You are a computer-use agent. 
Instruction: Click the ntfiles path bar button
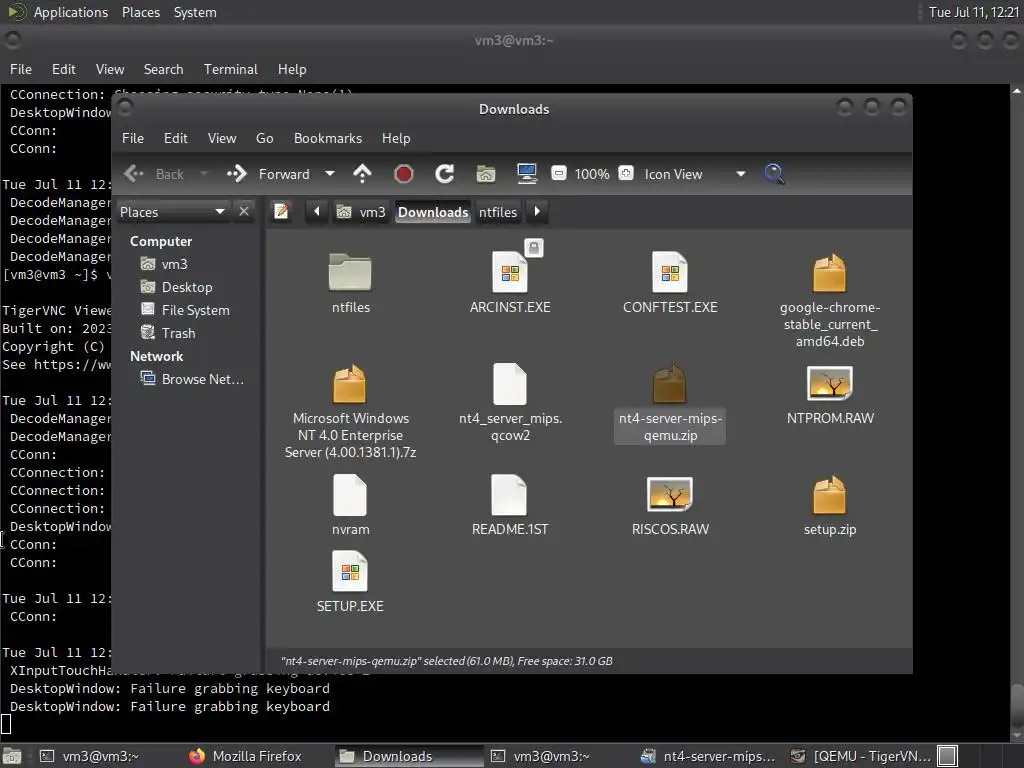498,212
